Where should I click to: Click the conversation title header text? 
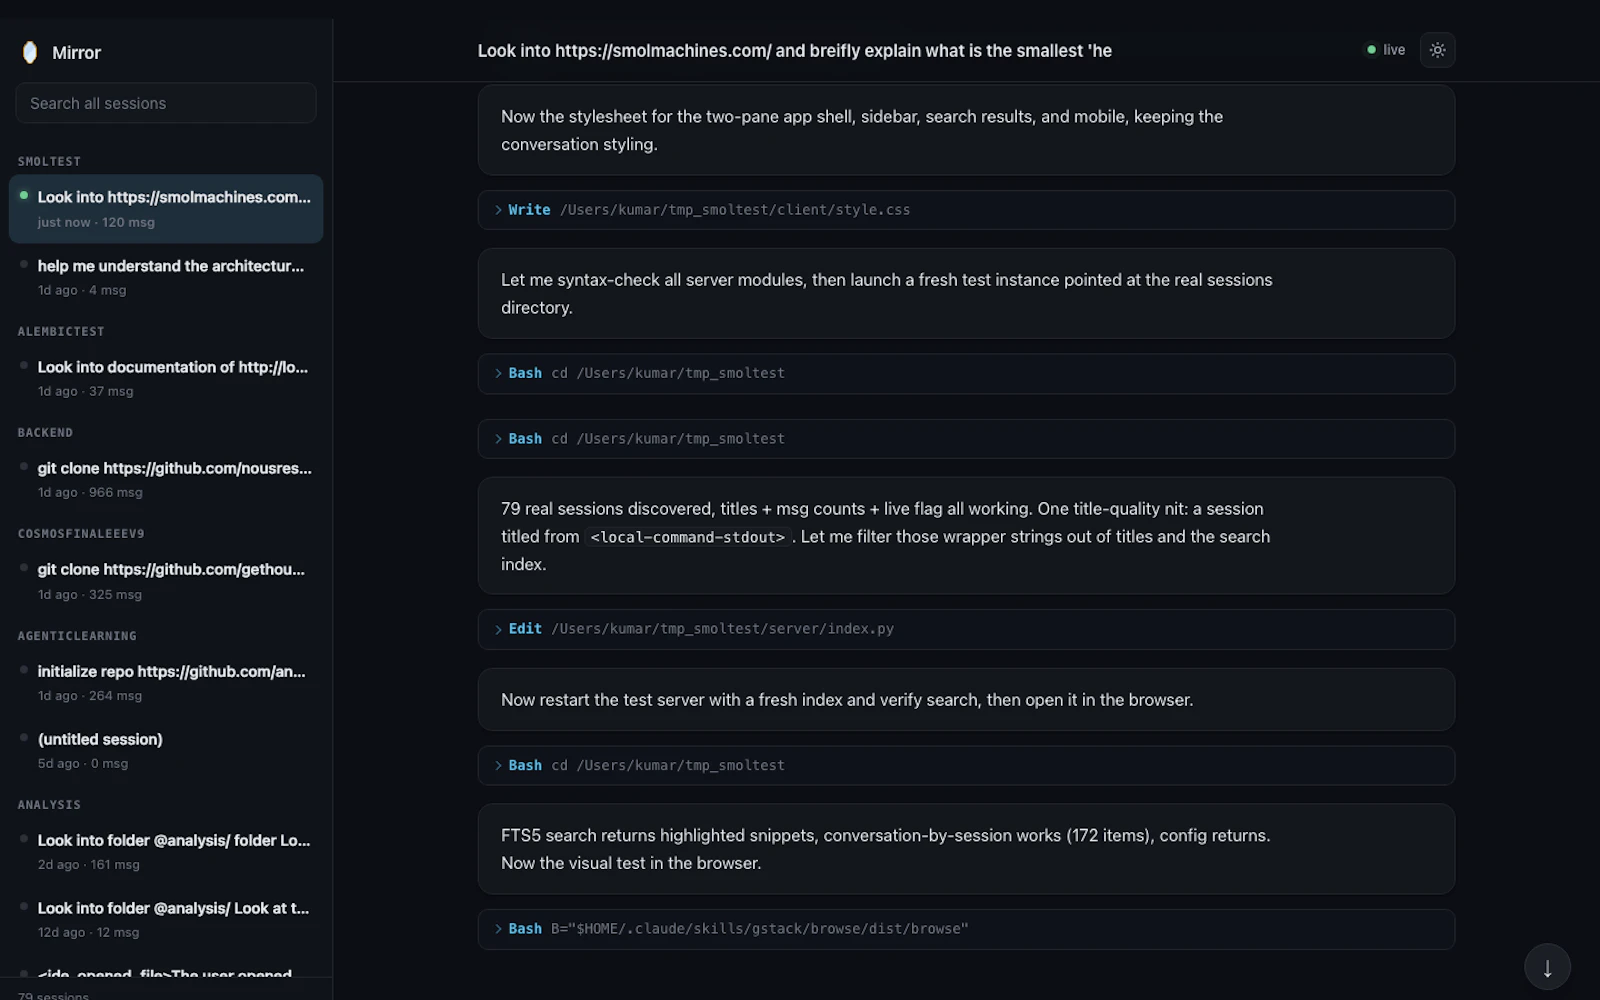[794, 51]
